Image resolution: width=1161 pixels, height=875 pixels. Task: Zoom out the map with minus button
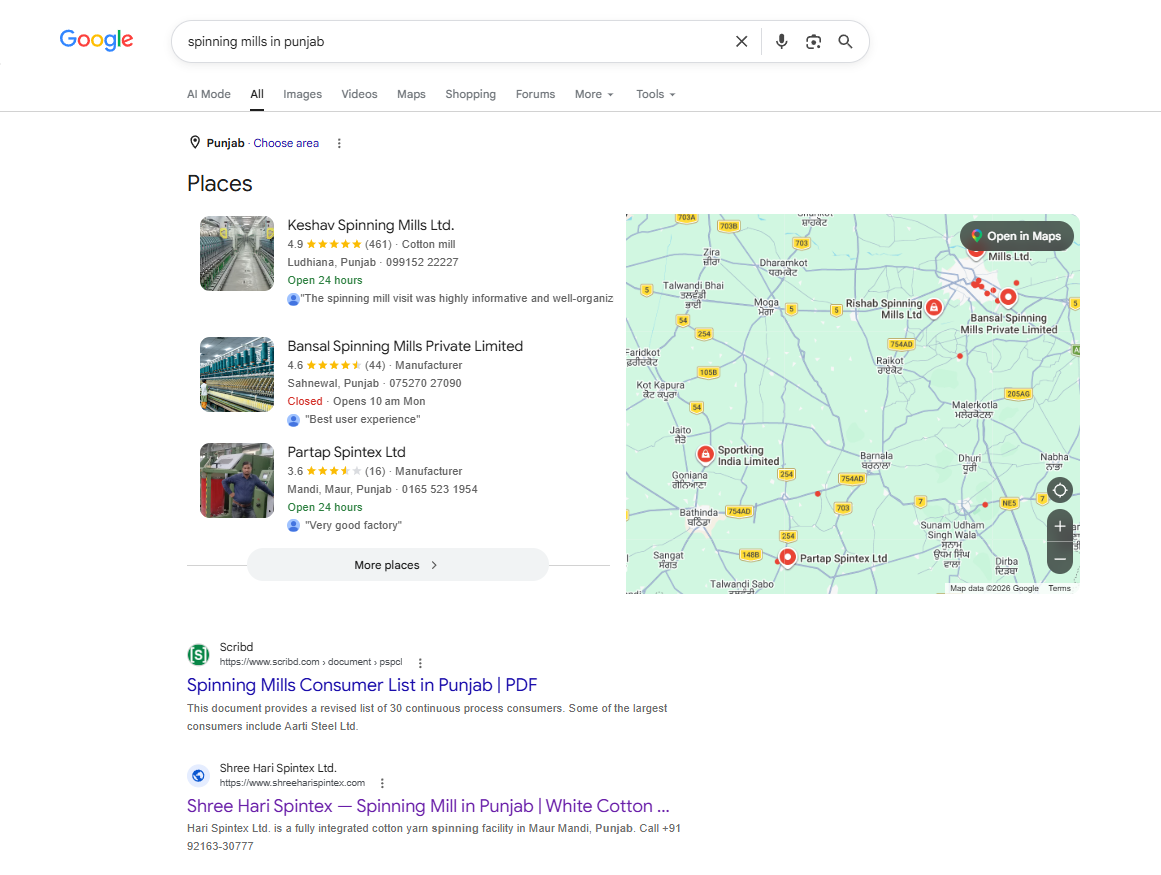click(1060, 559)
